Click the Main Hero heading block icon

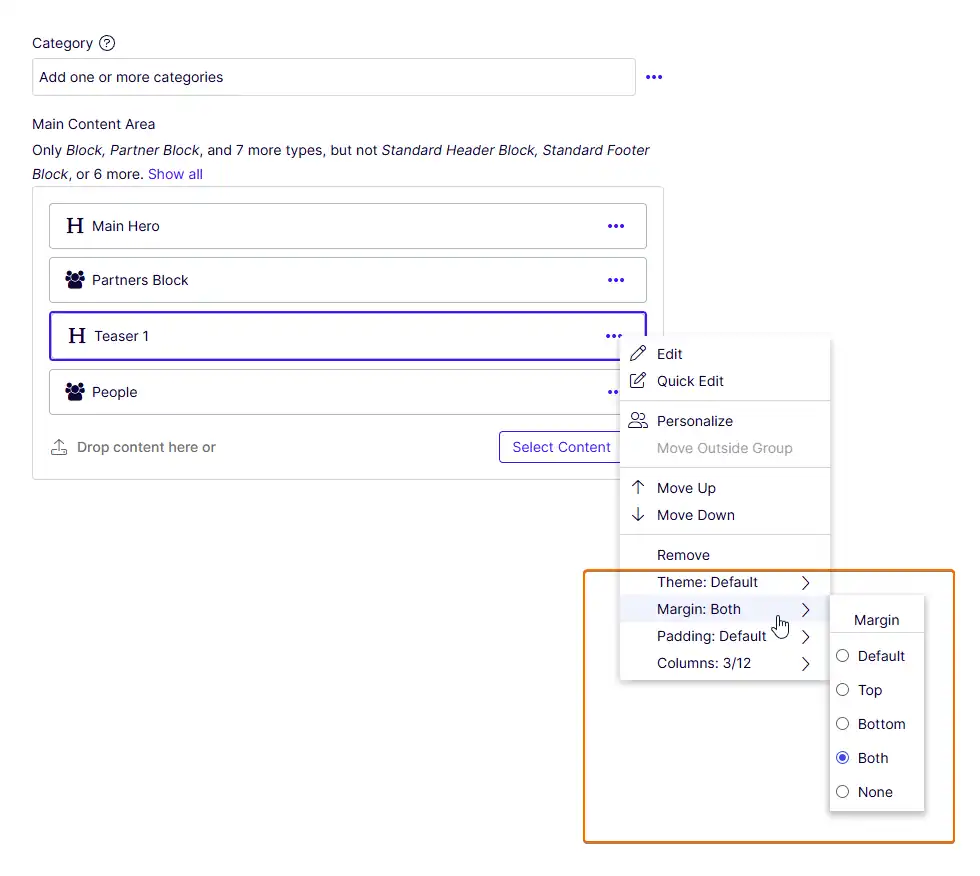point(75,226)
